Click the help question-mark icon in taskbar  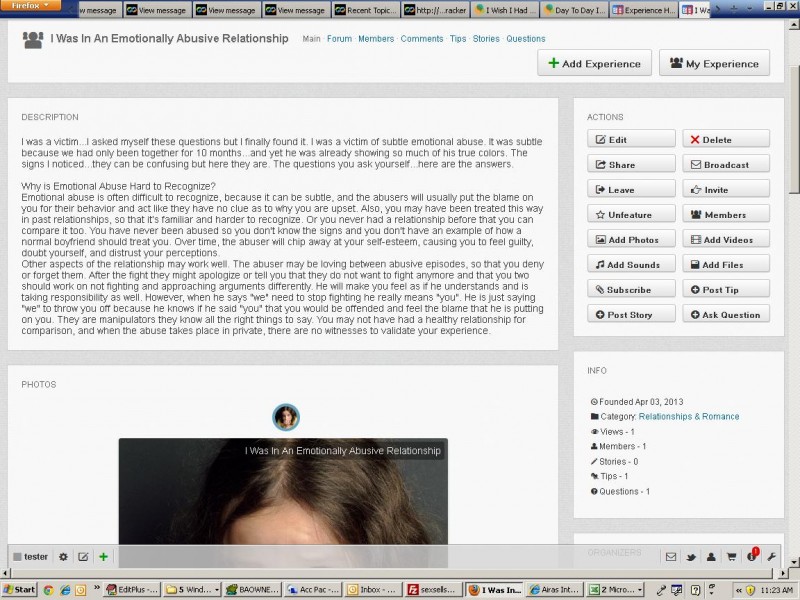click(x=695, y=590)
